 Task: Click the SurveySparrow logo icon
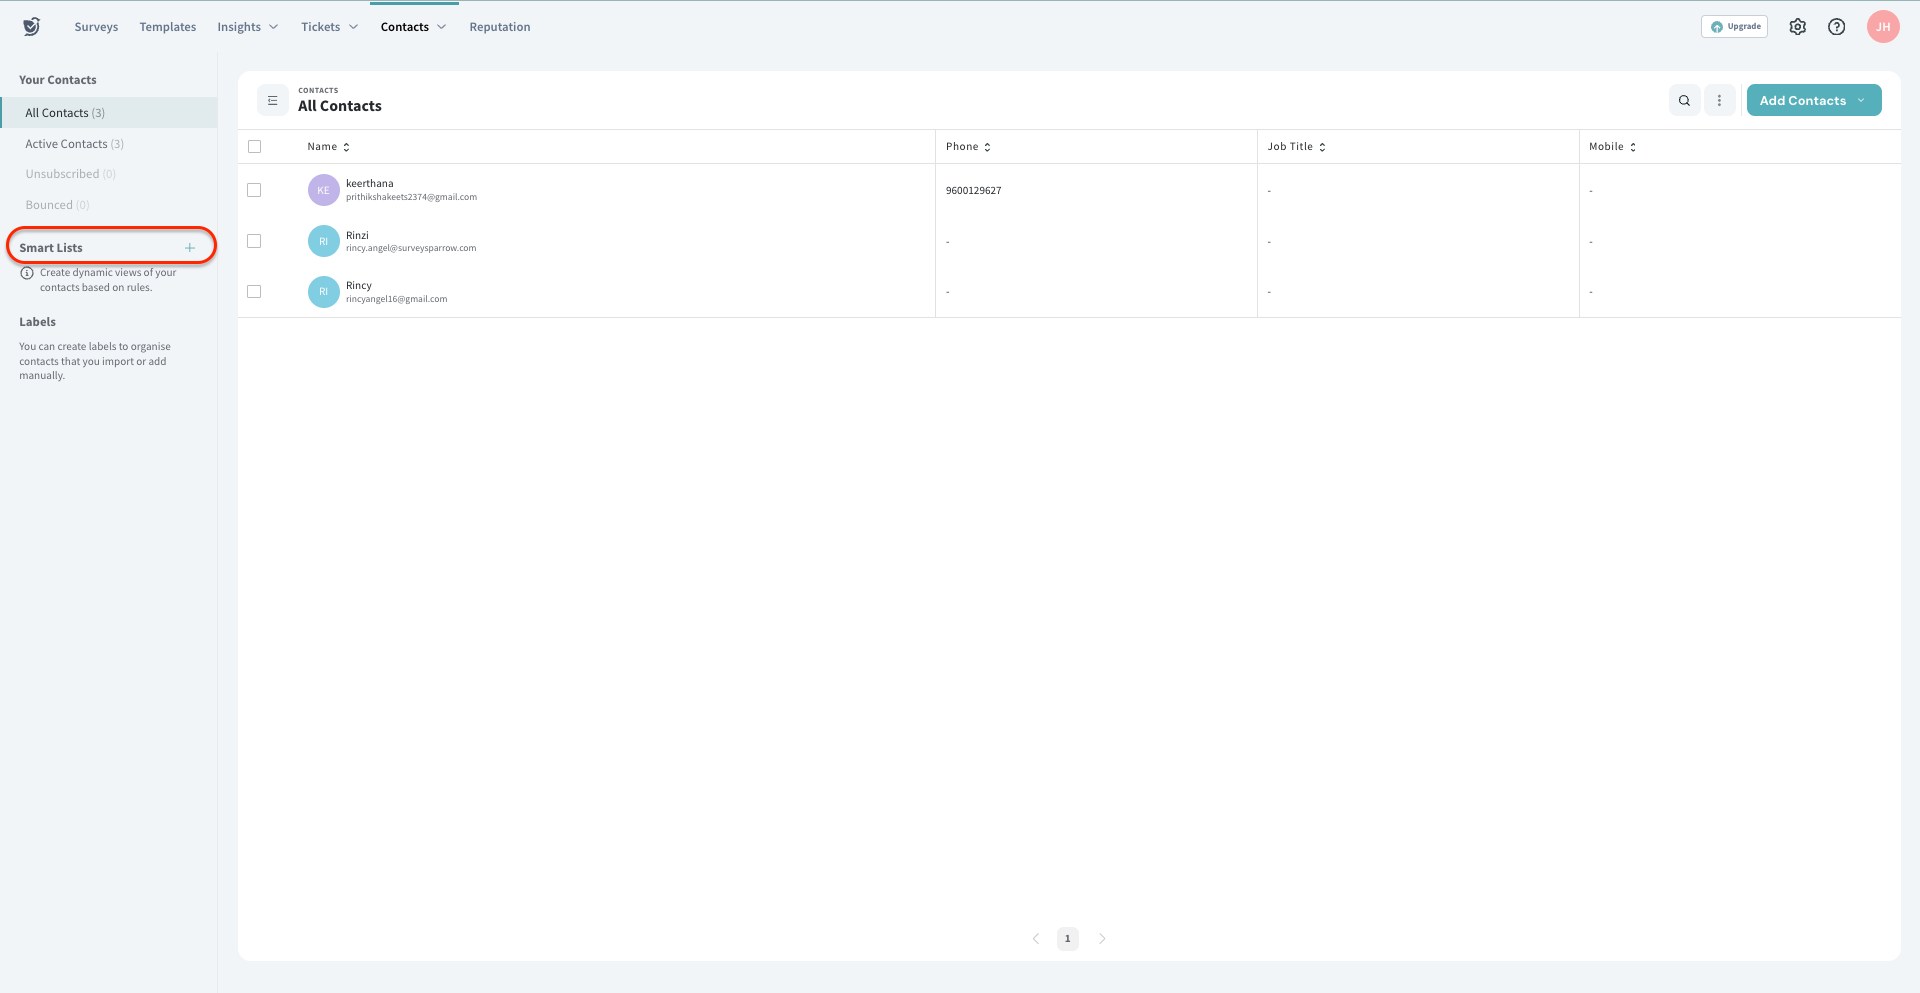pos(32,27)
